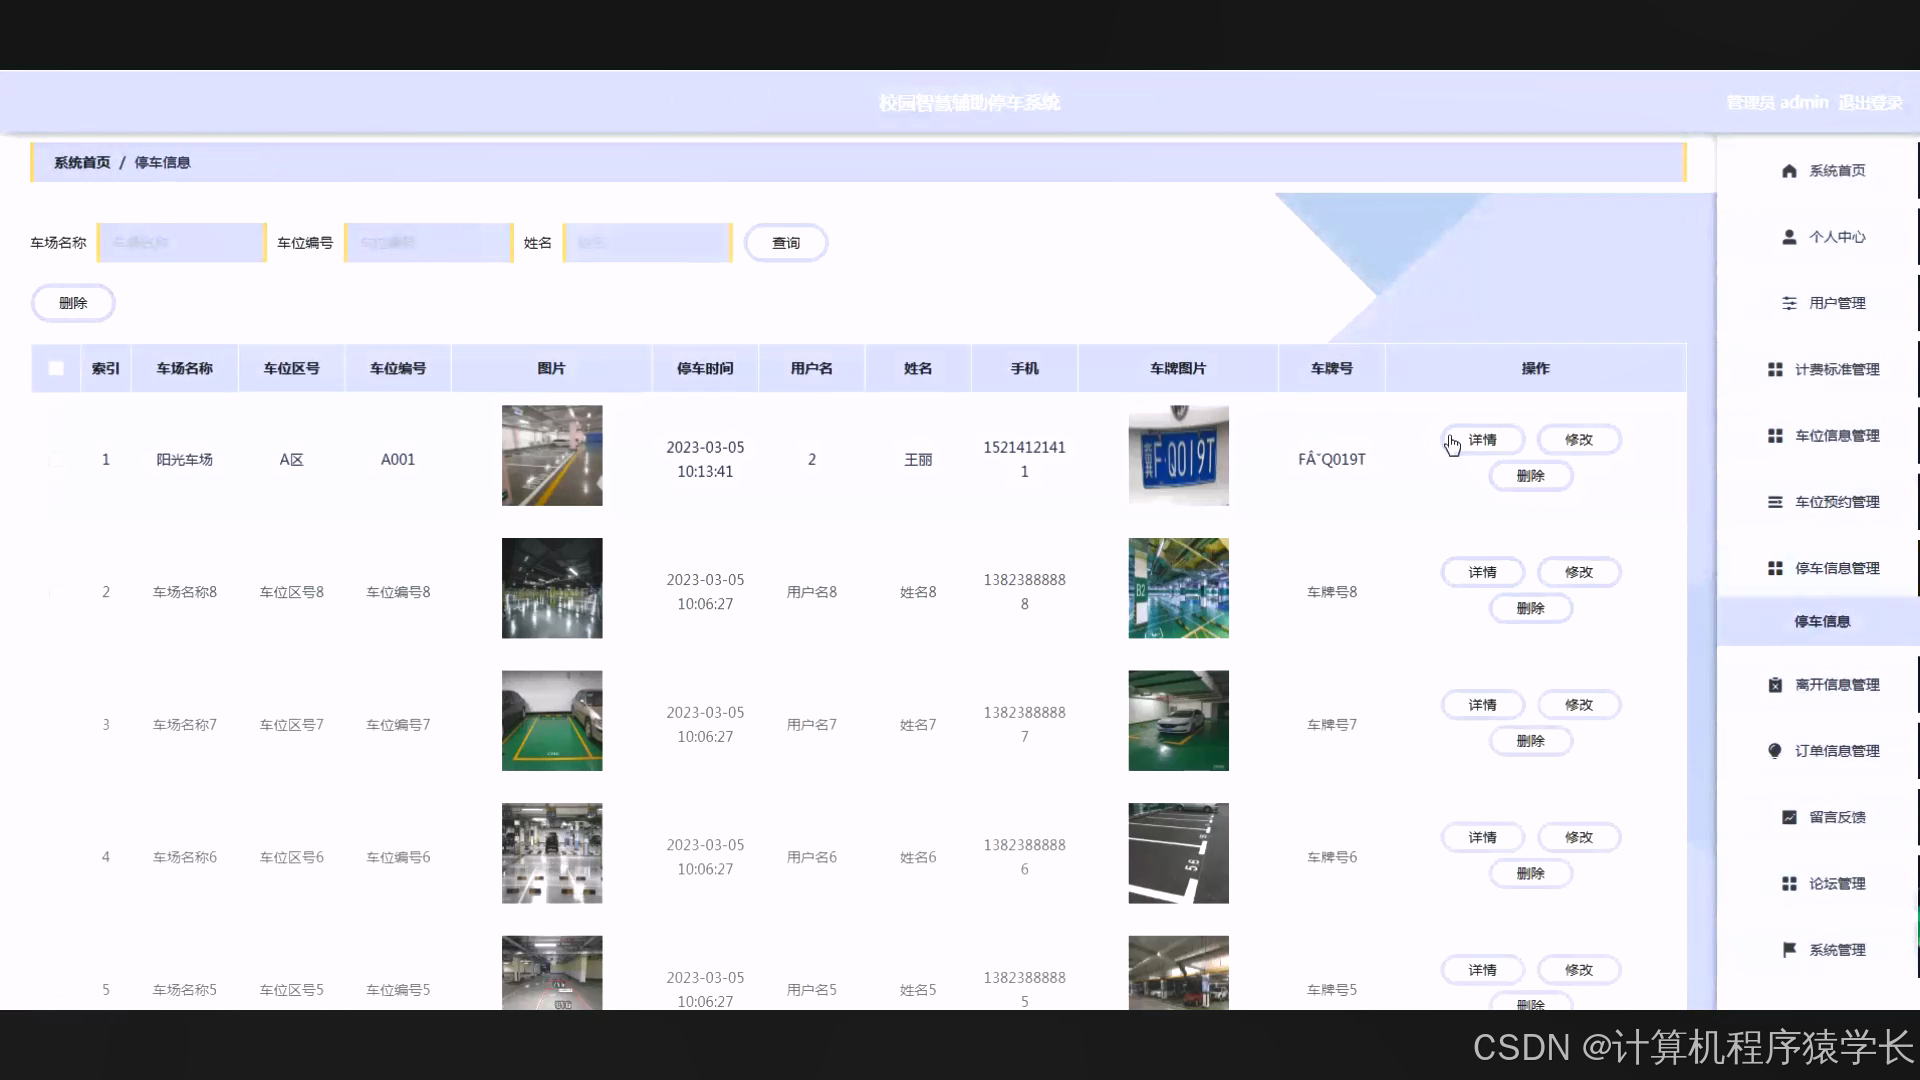The height and width of the screenshot is (1080, 1920).
Task: Click the sliders icon beside 用户管理
Action: [1789, 303]
